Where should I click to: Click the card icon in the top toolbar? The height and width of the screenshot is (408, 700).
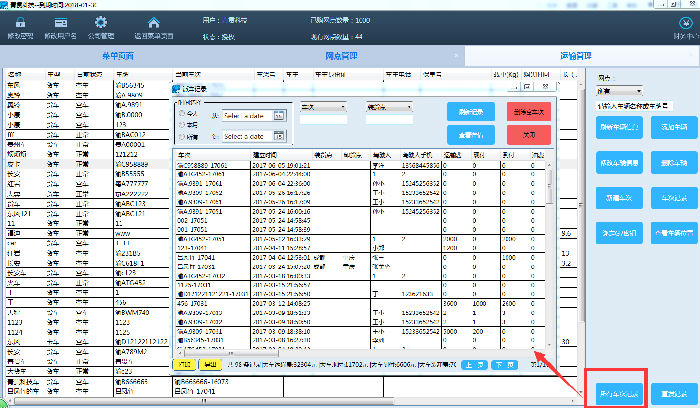click(63, 22)
